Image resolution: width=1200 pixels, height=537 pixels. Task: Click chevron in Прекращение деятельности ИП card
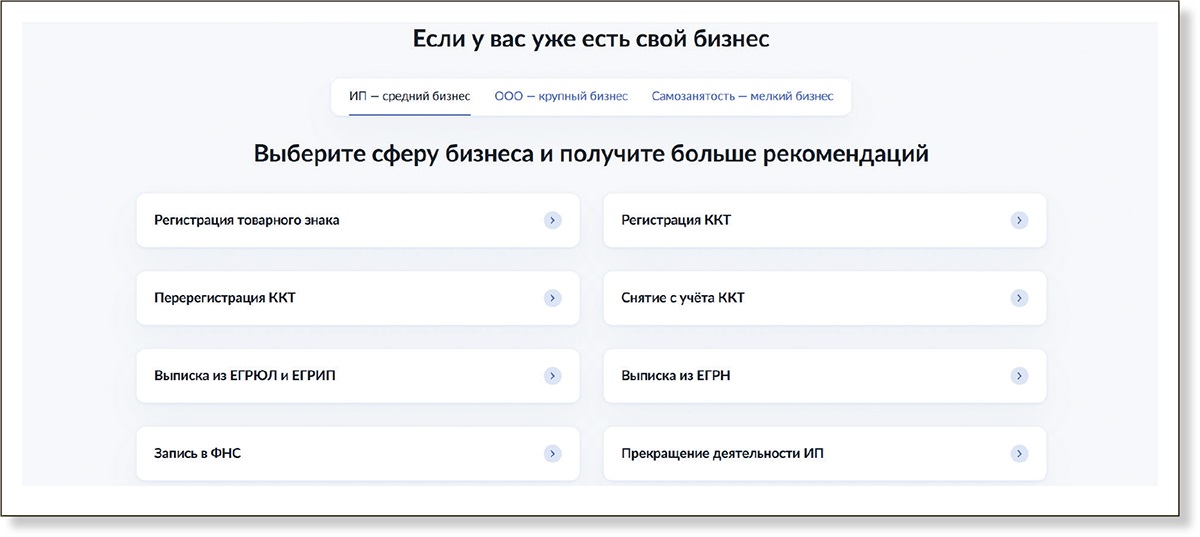[1019, 454]
